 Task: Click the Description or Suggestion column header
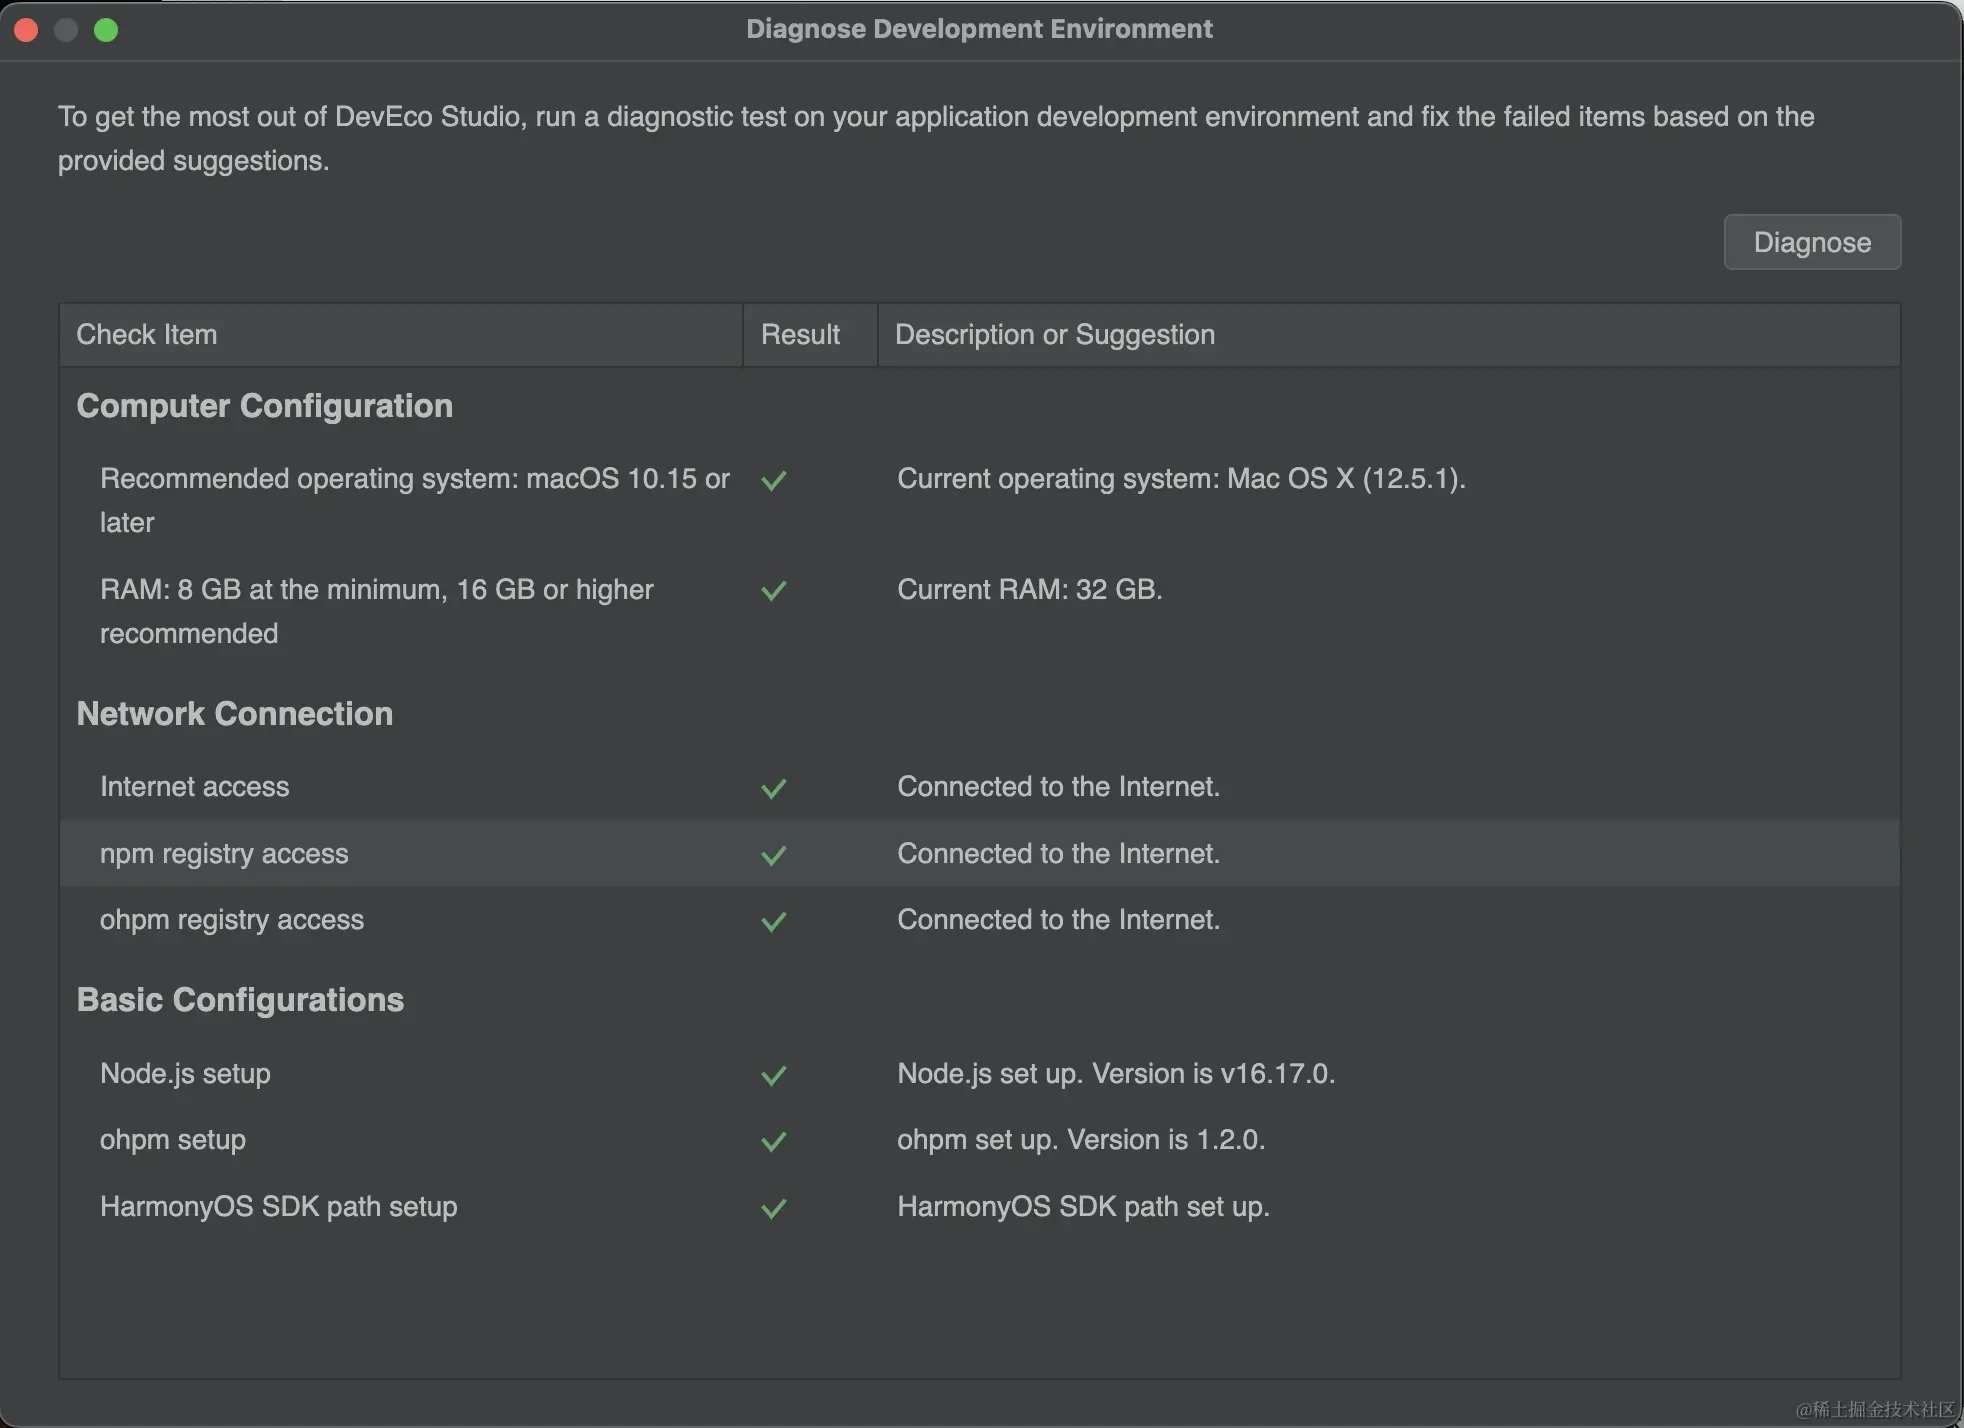(1054, 335)
